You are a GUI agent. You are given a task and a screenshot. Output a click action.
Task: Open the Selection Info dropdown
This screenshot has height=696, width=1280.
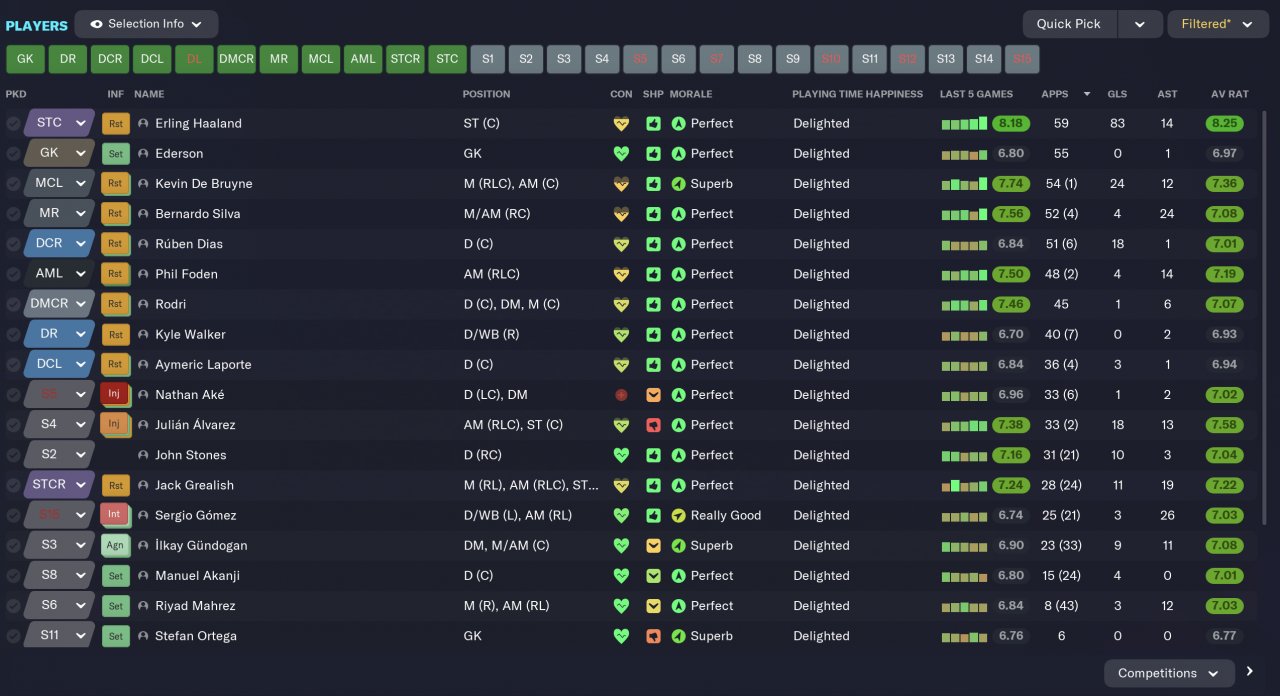(x=146, y=24)
